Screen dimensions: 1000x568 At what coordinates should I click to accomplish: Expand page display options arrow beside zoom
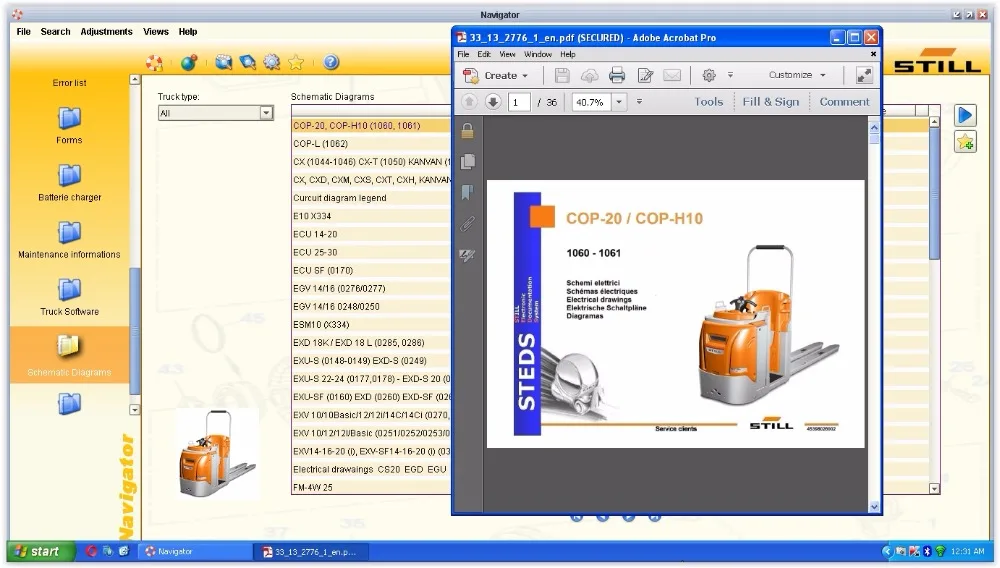pos(639,102)
